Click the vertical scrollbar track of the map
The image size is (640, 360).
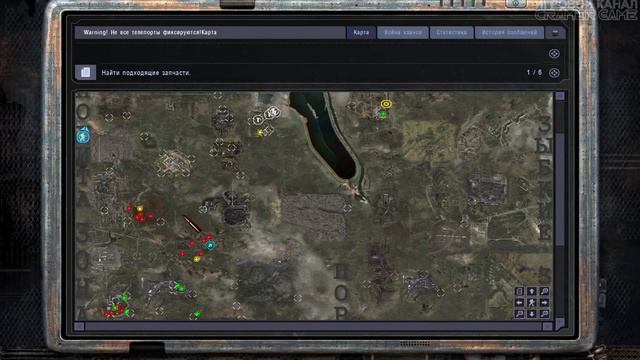(x=560, y=208)
